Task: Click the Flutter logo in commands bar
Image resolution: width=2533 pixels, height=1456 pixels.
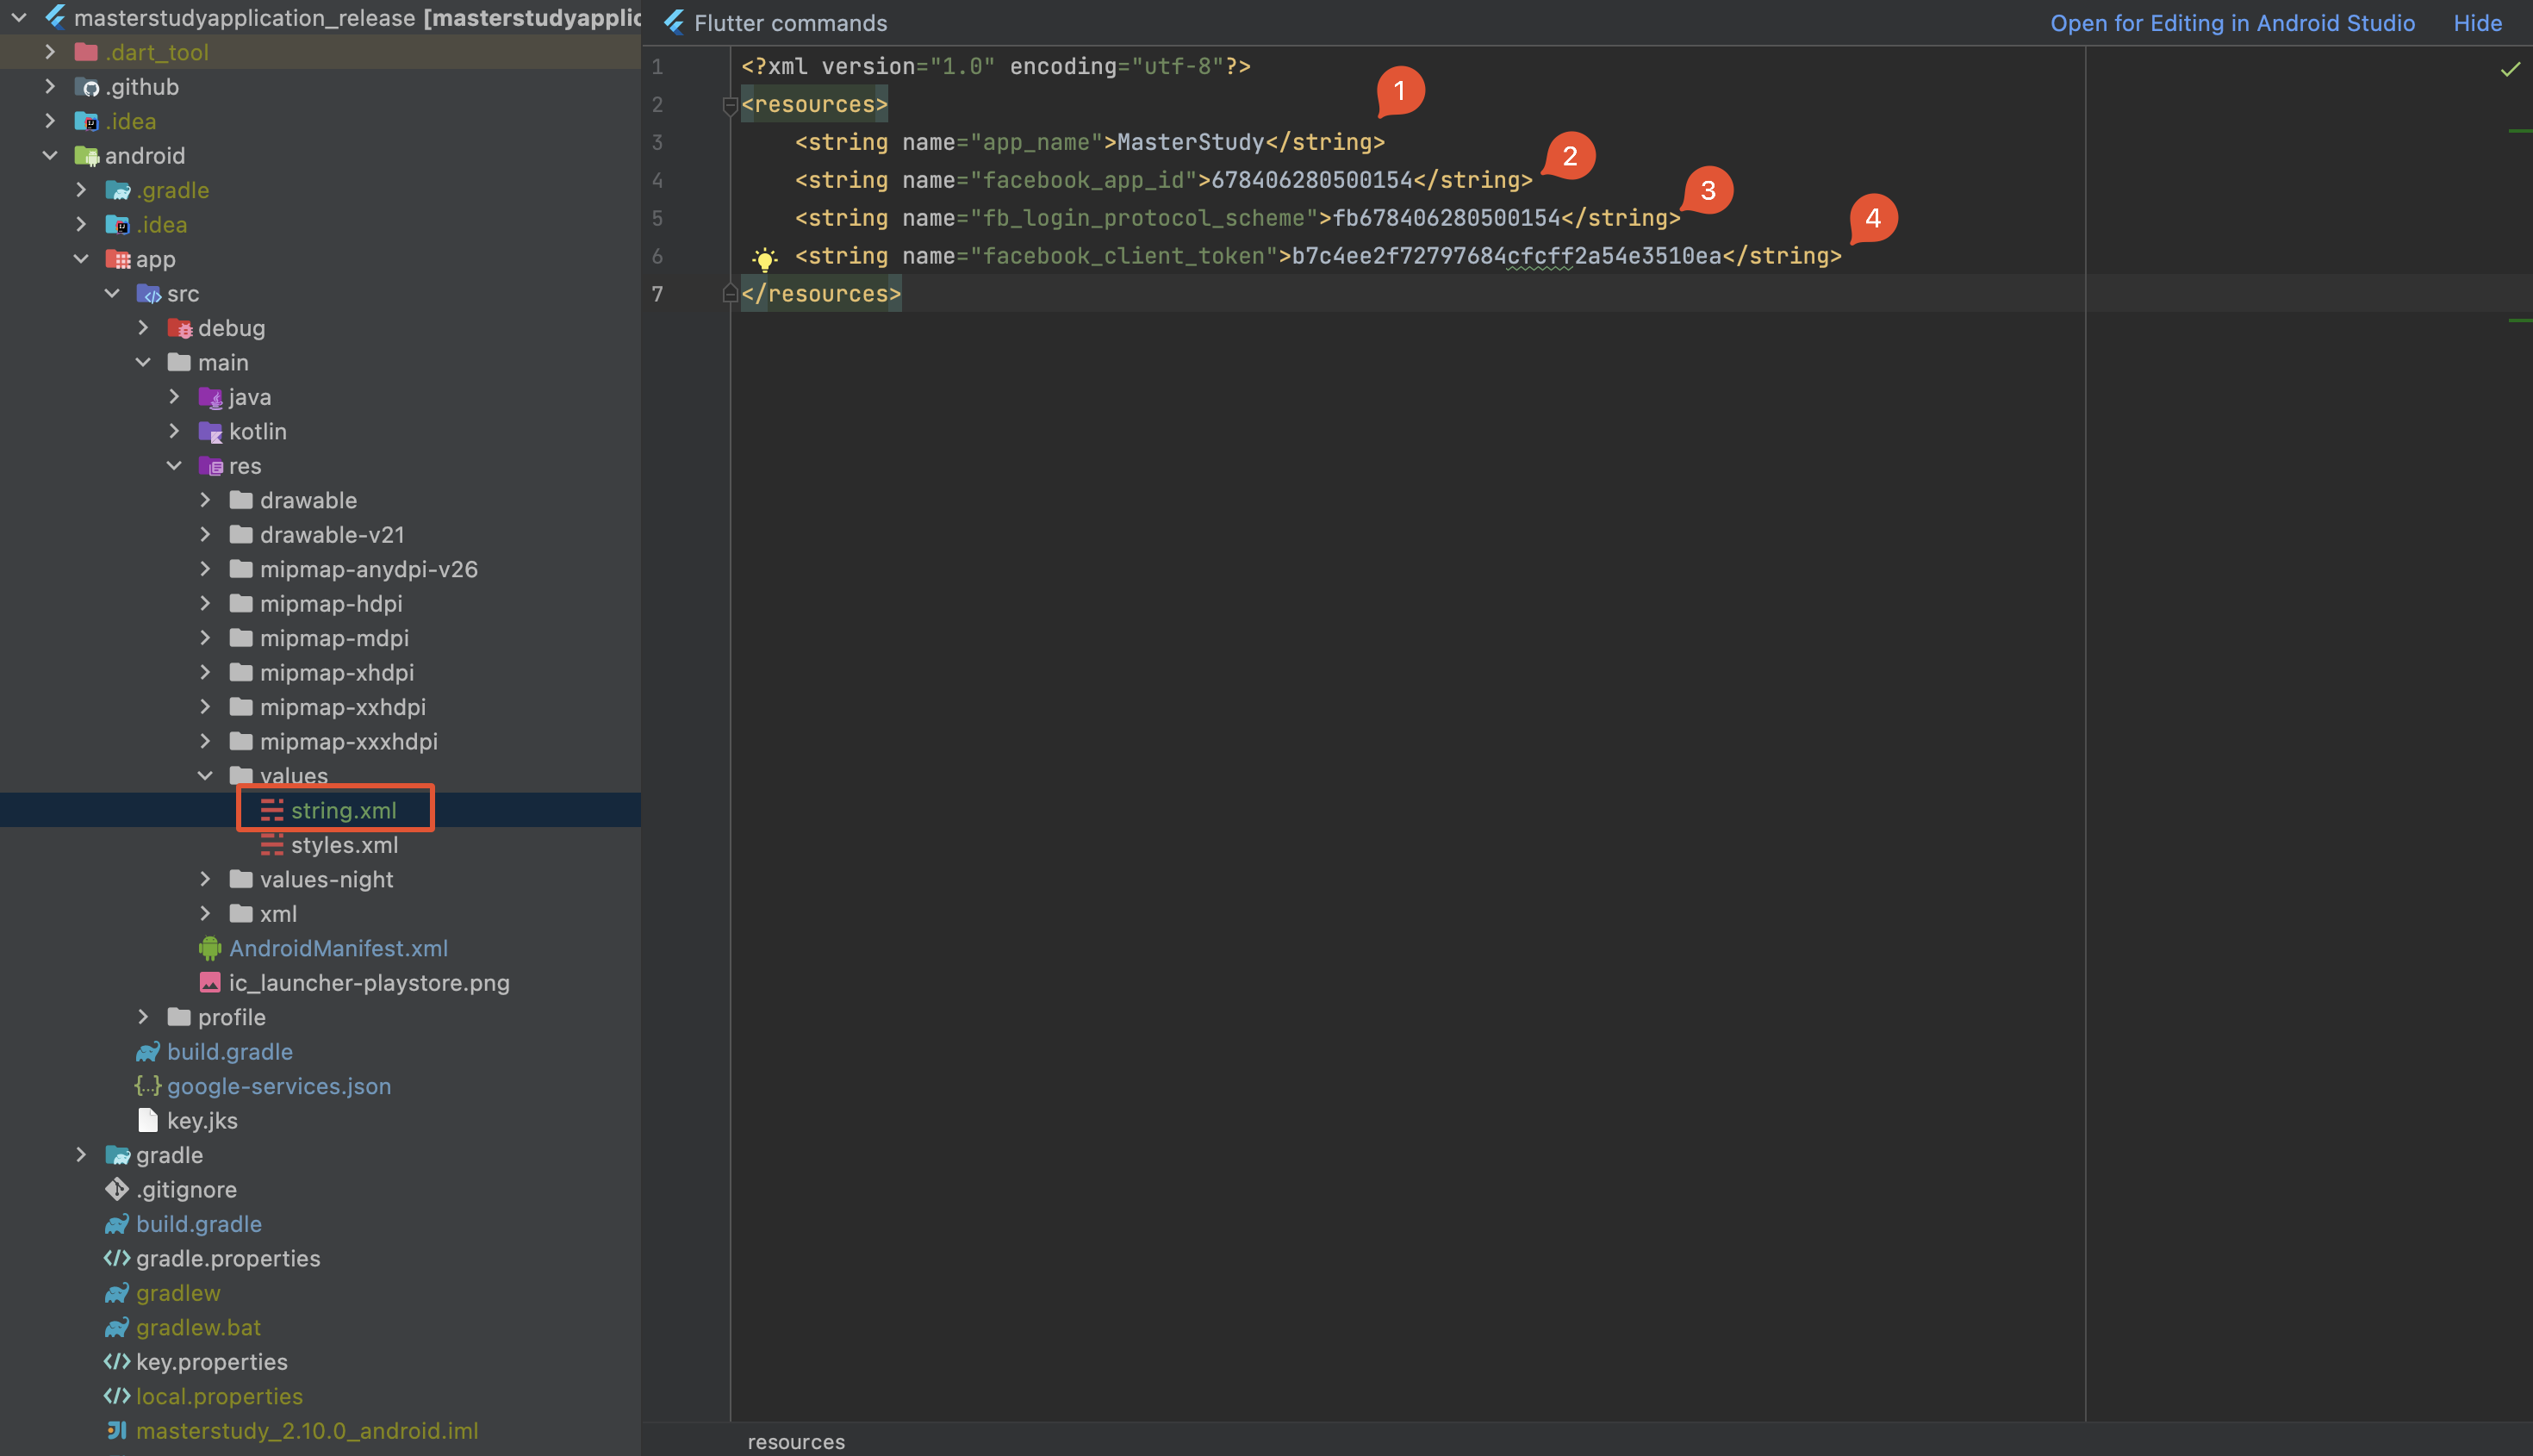Action: pos(674,22)
